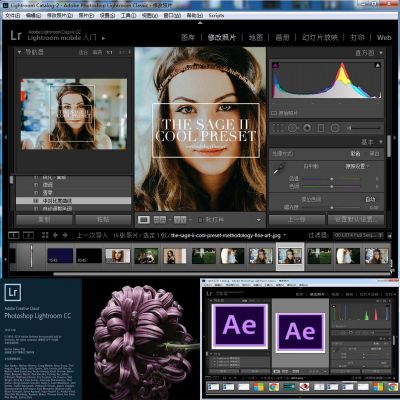Click the navigator preview image
The width and height of the screenshot is (400, 400).
[x=74, y=114]
